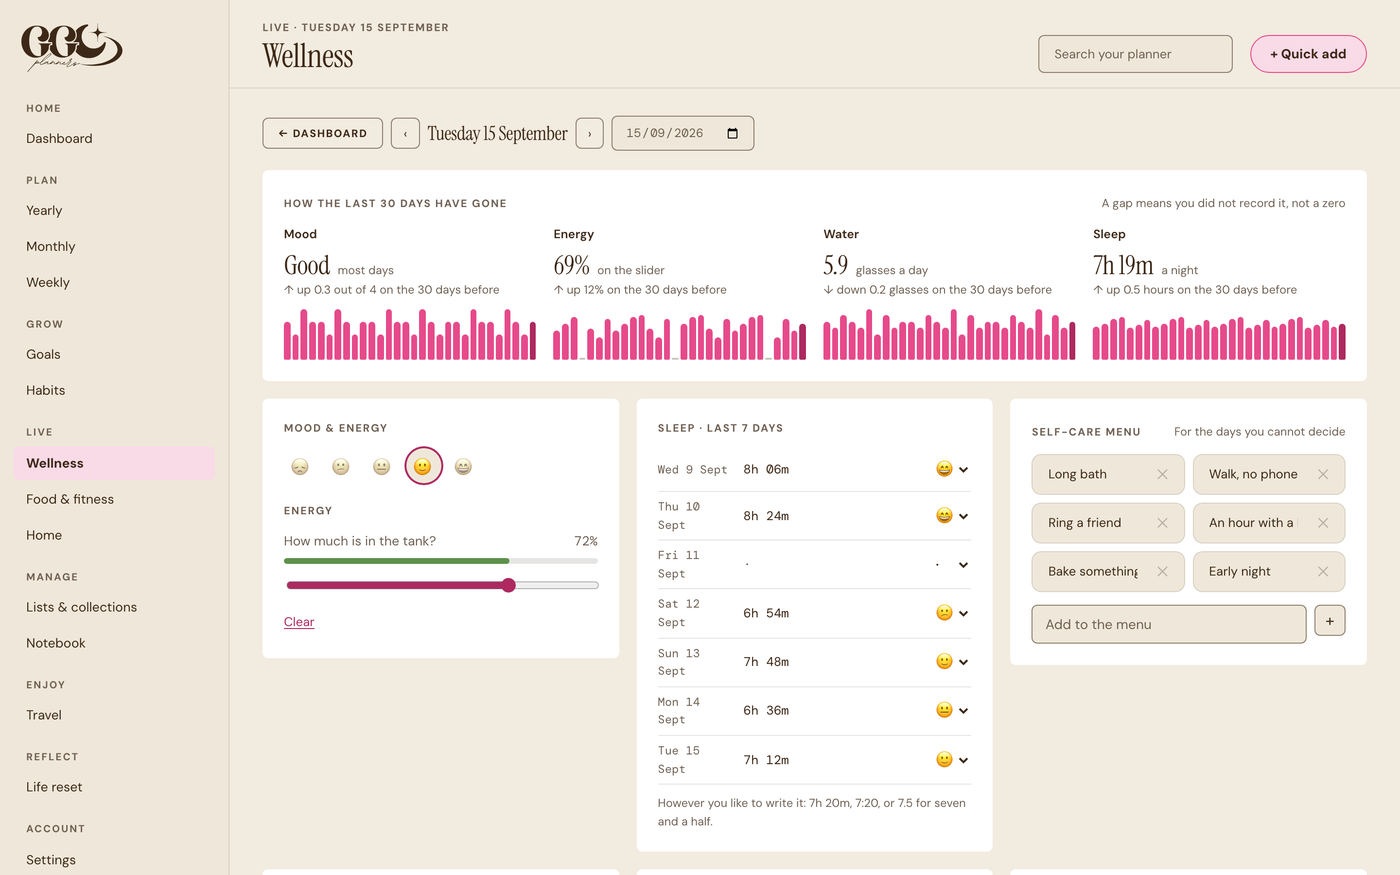Select the grinning mood face

[463, 466]
